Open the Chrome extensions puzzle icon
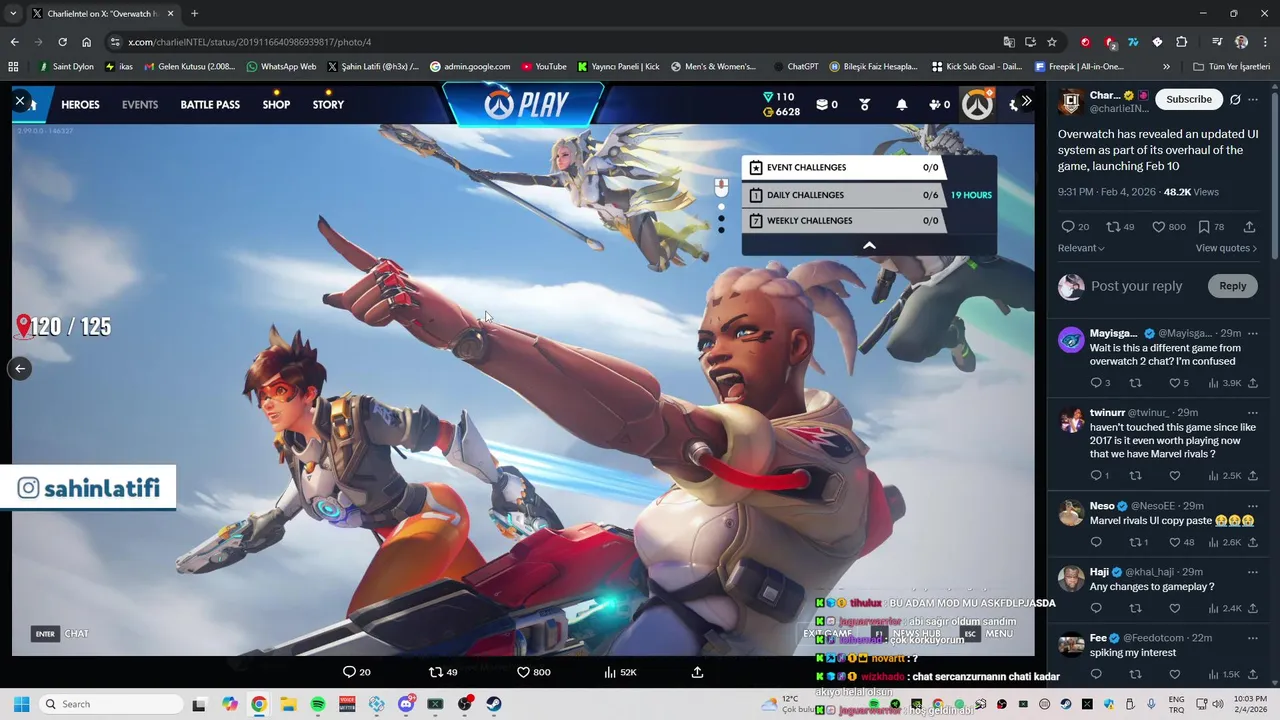 tap(1181, 42)
